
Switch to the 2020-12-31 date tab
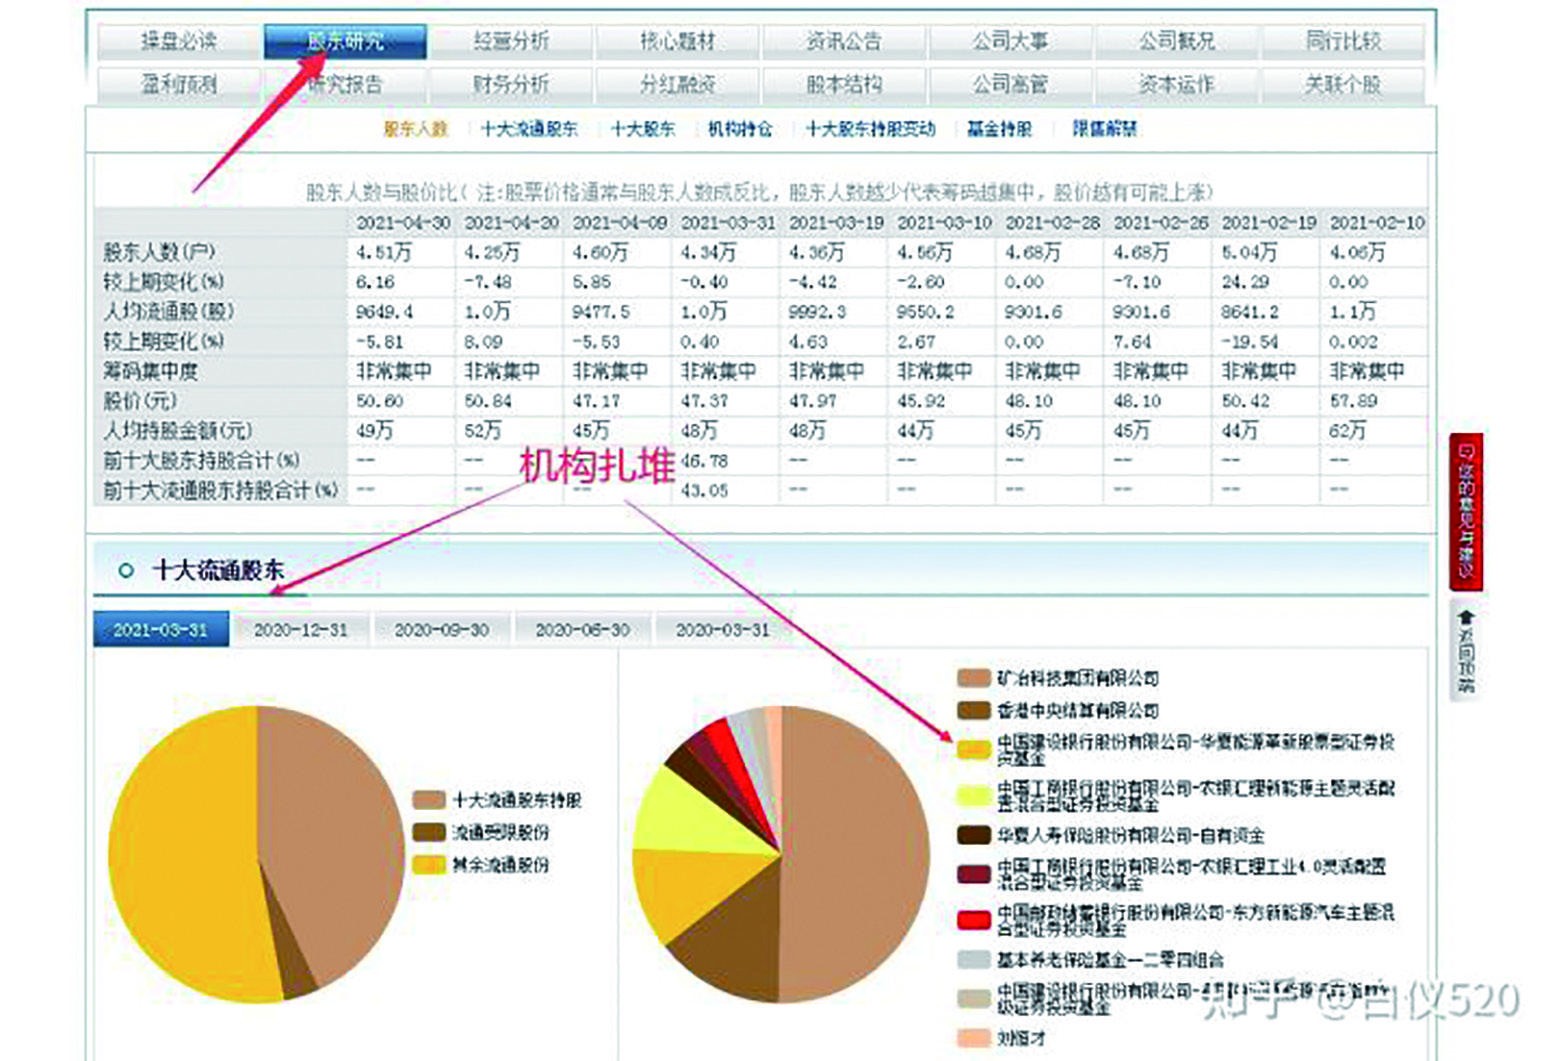click(302, 630)
